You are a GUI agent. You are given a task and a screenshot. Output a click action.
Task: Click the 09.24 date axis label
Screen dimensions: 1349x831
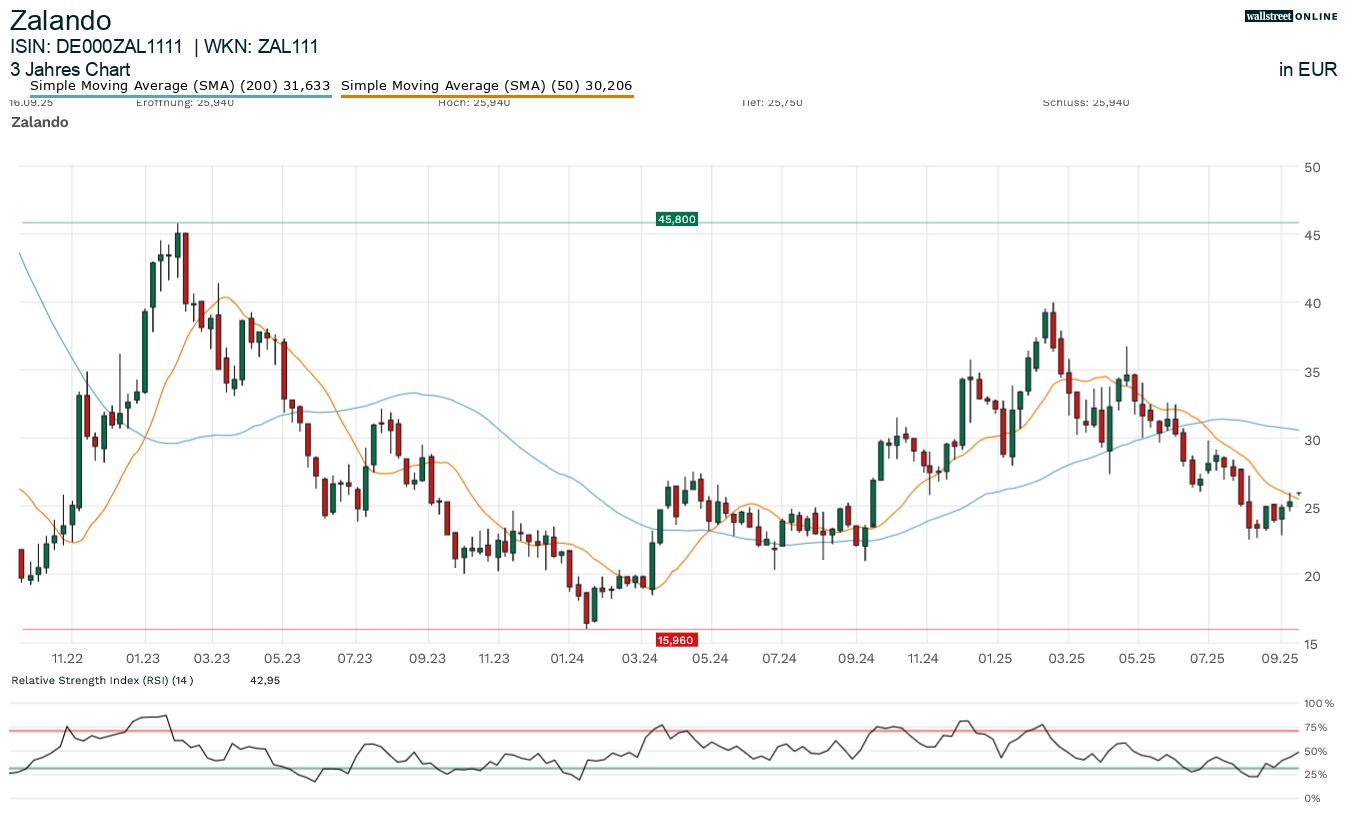pos(856,659)
